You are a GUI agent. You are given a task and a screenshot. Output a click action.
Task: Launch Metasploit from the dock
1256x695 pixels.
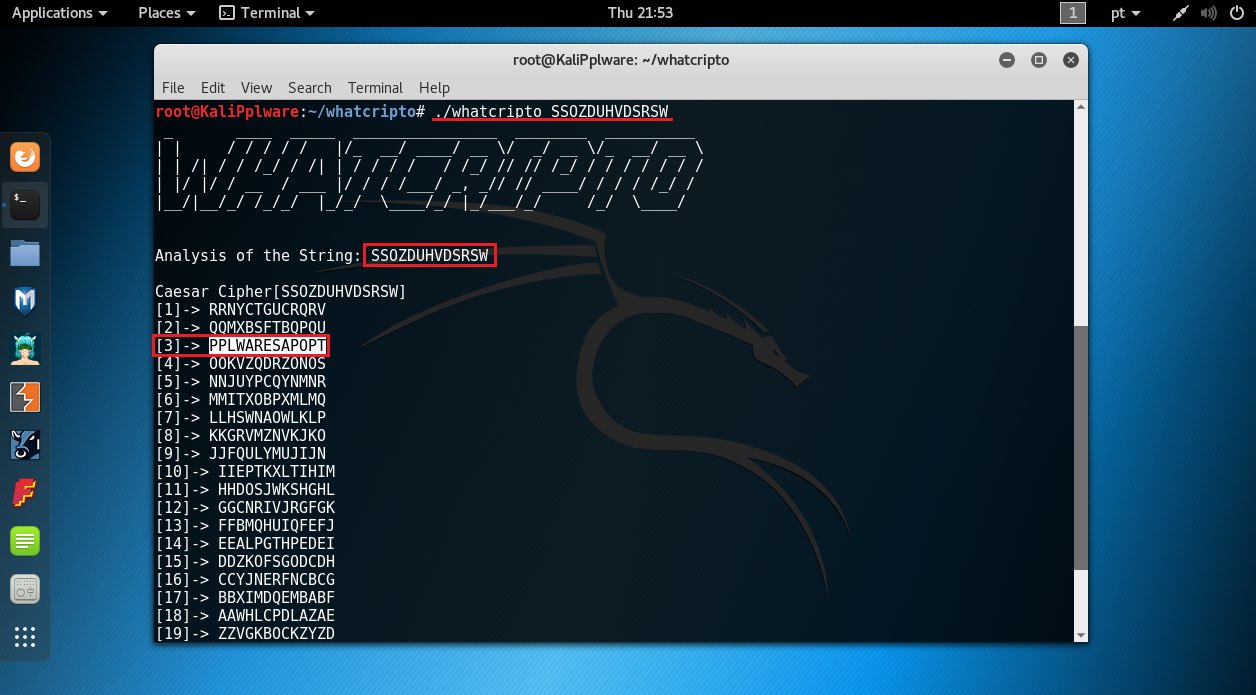click(x=25, y=301)
